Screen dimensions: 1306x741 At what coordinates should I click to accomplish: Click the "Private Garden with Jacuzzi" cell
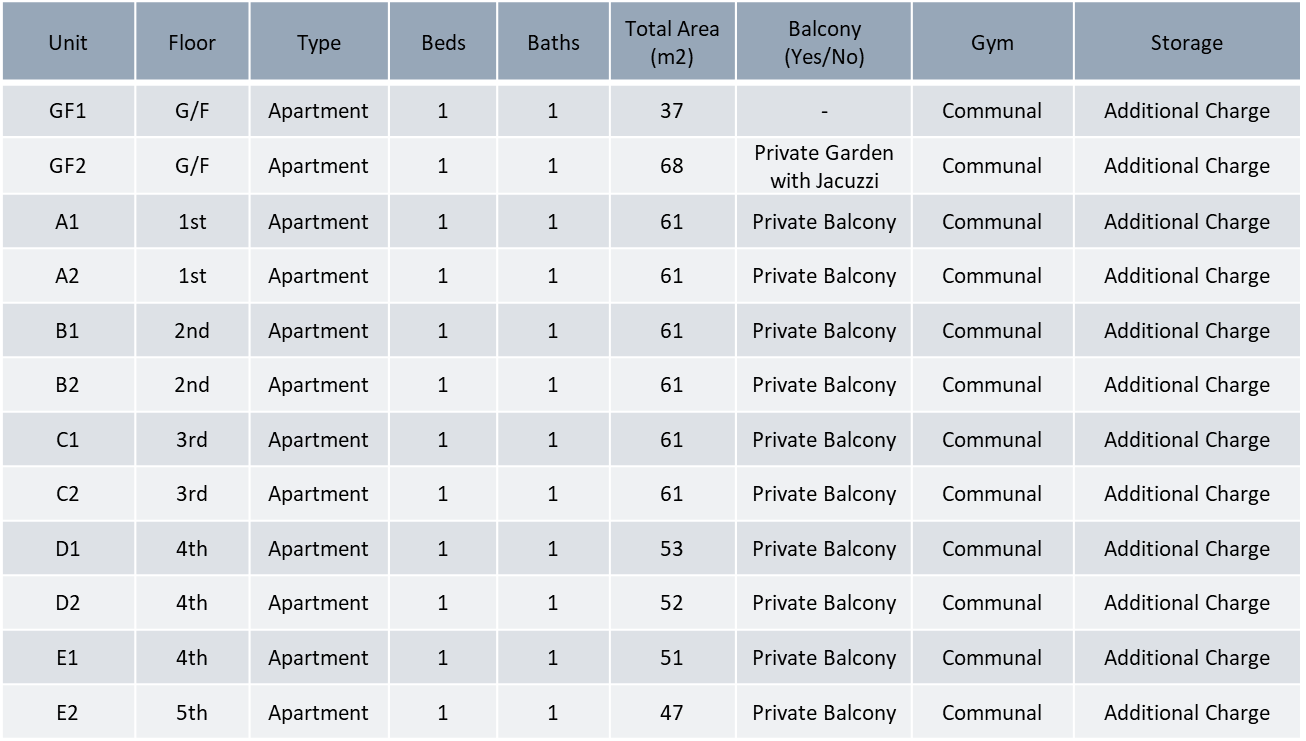coord(824,166)
